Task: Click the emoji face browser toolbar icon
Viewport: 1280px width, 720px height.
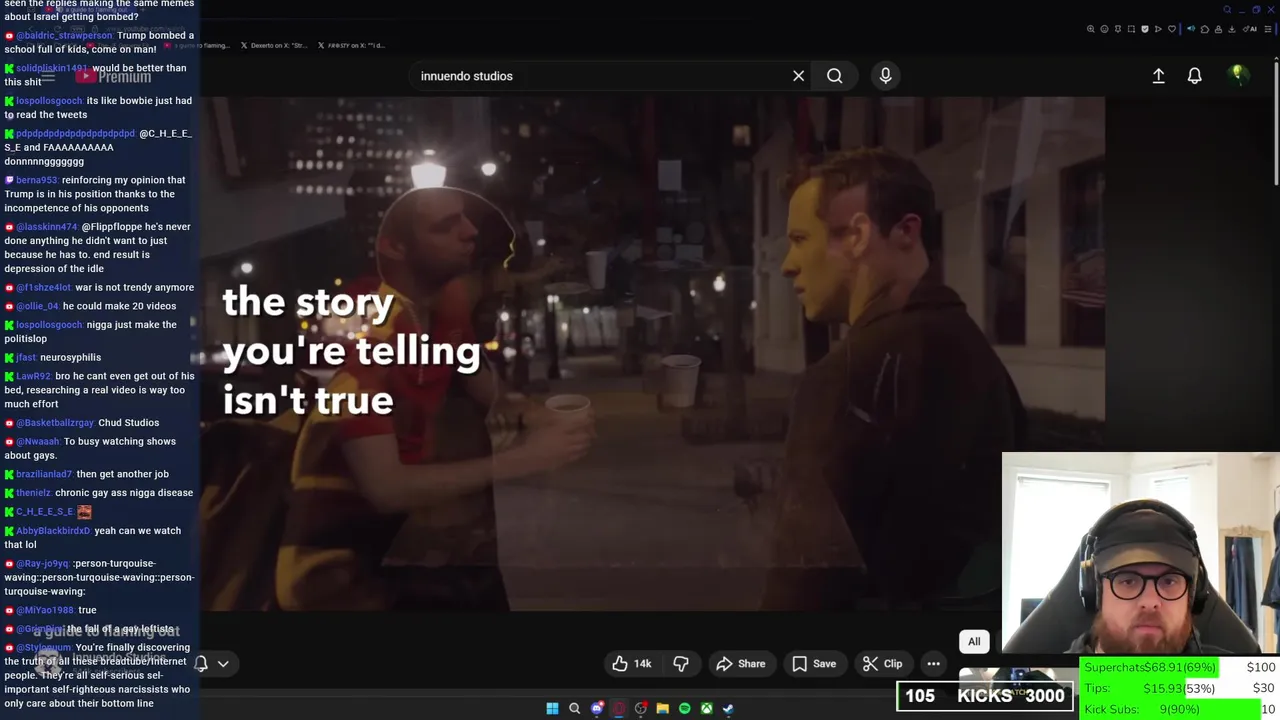Action: pyautogui.click(x=1104, y=29)
